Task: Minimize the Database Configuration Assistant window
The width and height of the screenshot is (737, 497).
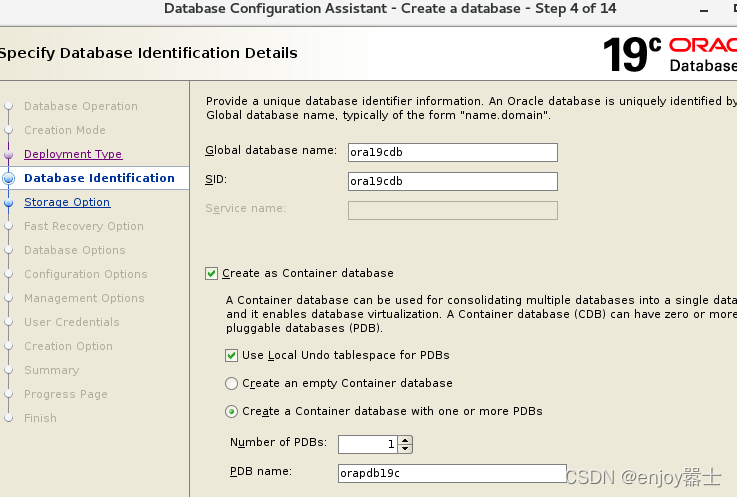Action: [704, 10]
